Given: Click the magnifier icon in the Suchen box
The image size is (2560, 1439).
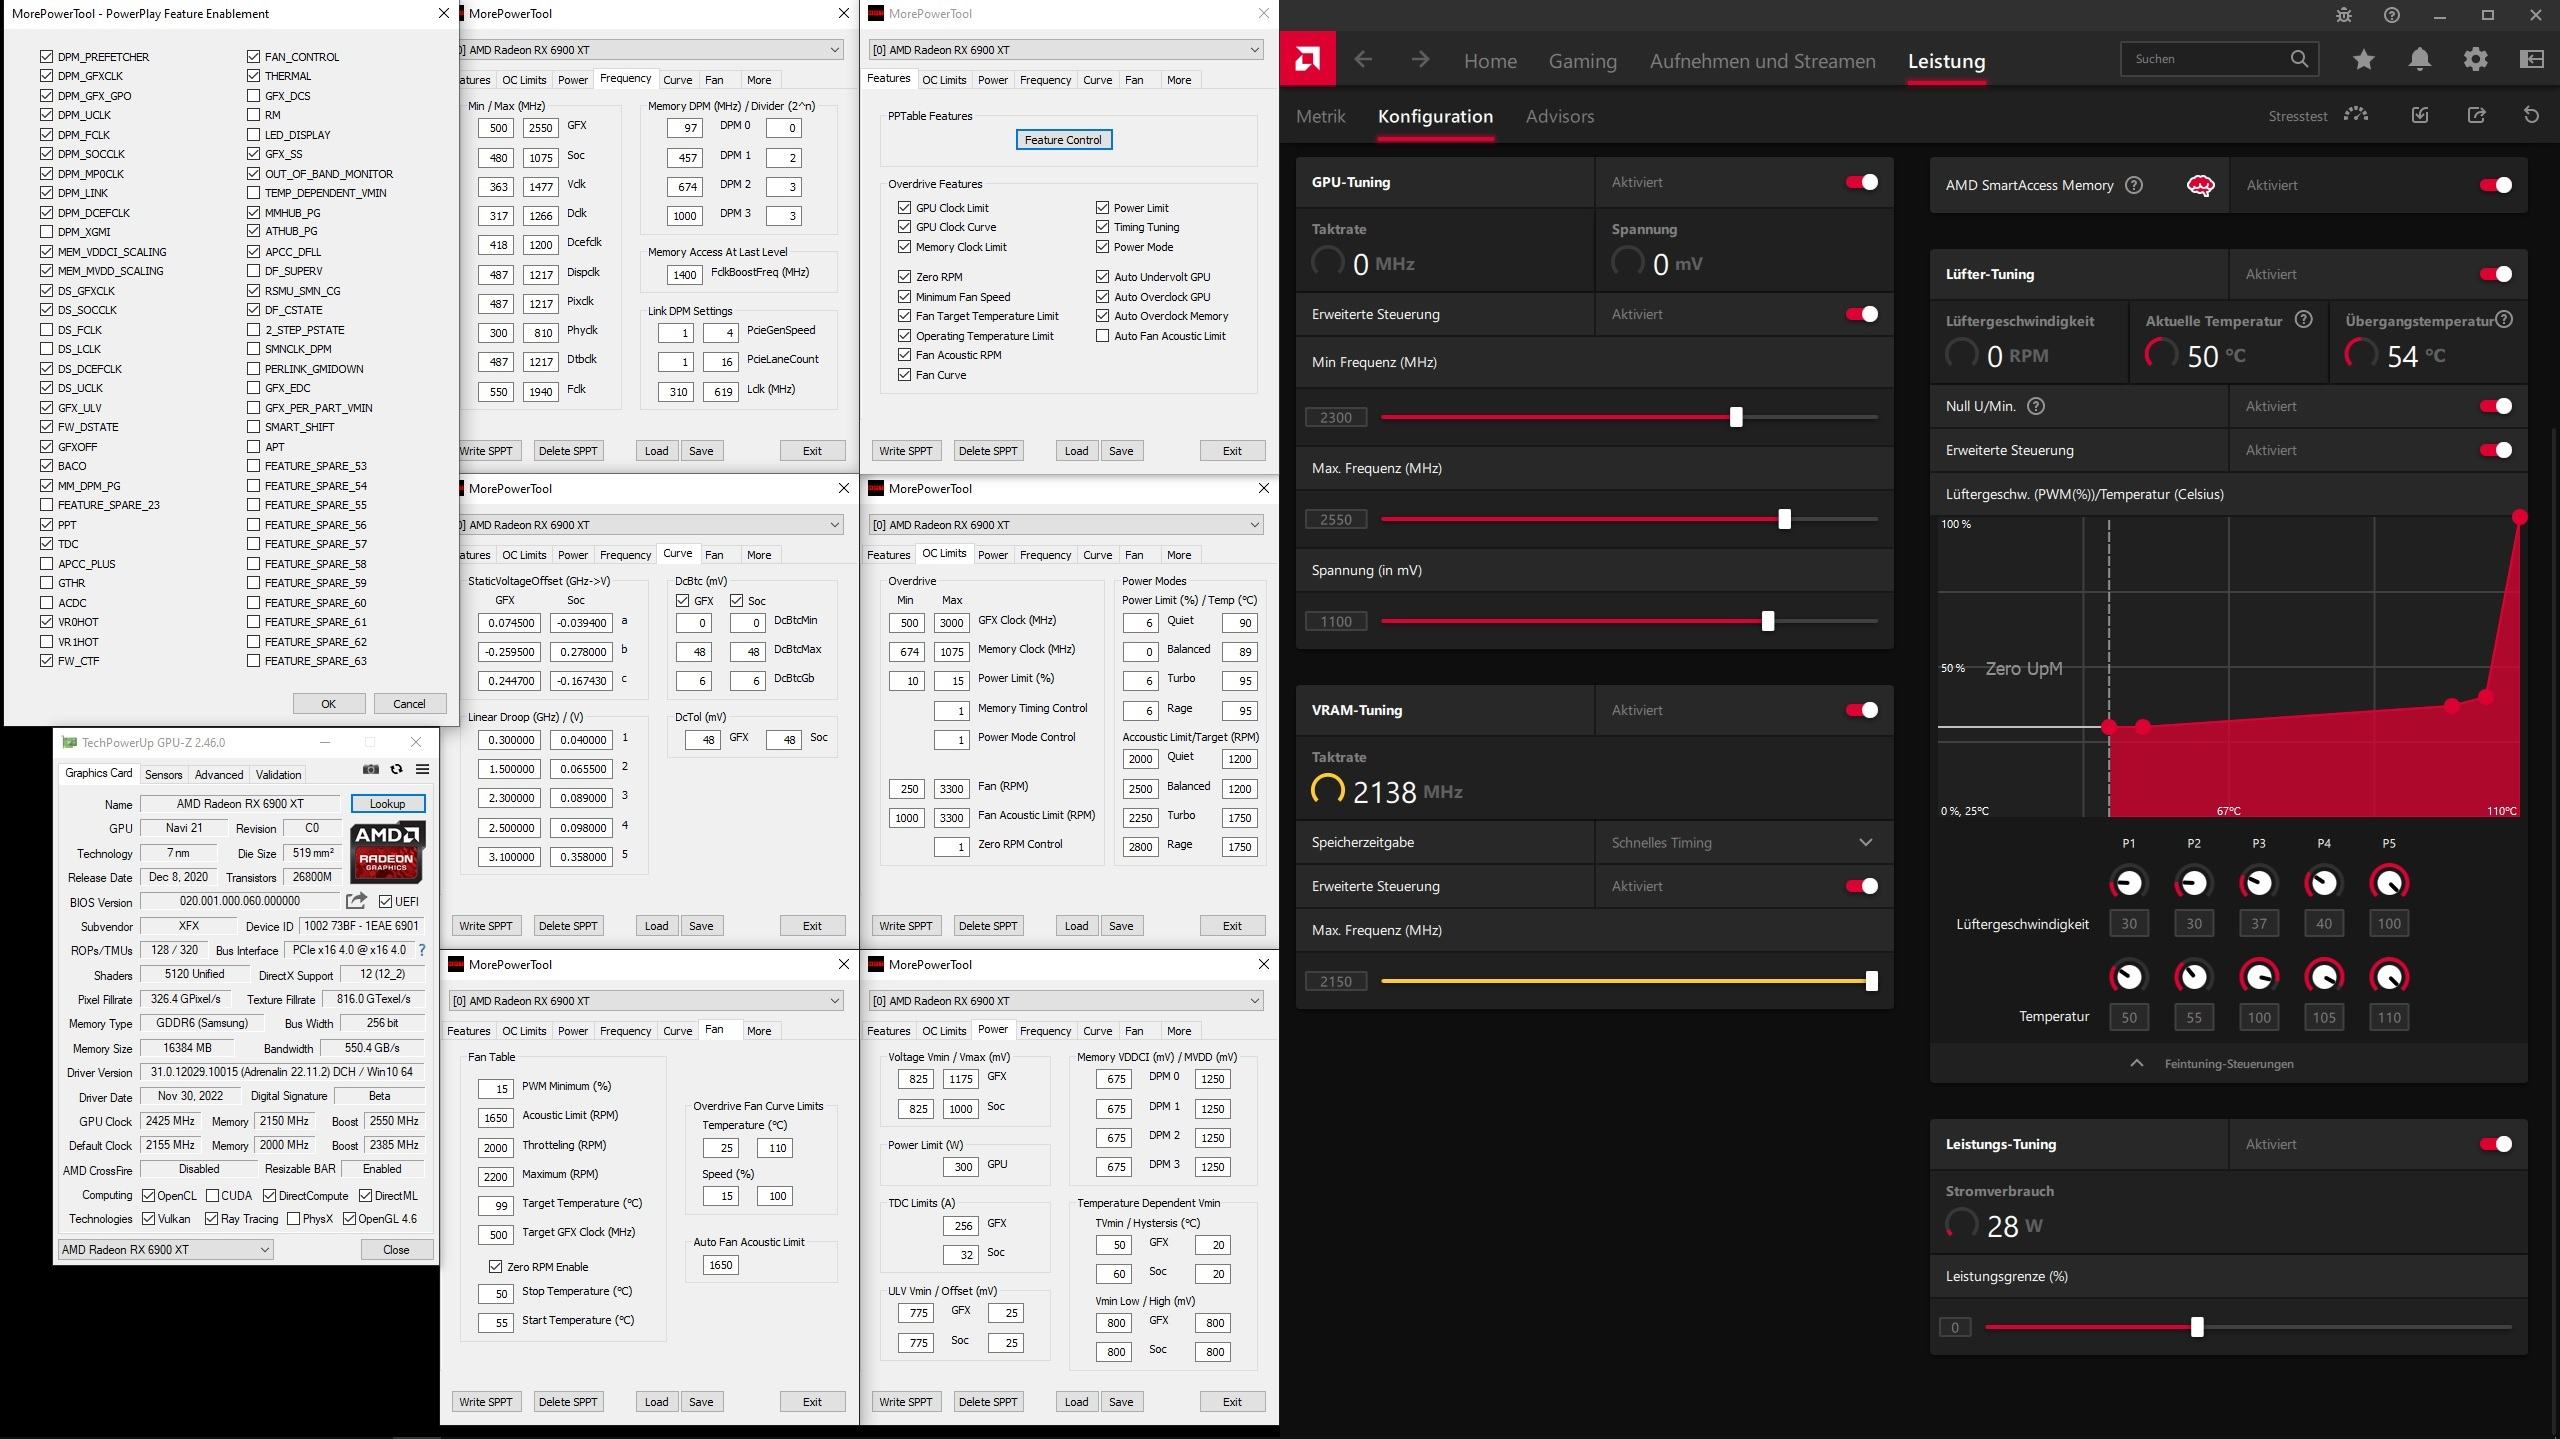Looking at the screenshot, I should pos(2299,59).
